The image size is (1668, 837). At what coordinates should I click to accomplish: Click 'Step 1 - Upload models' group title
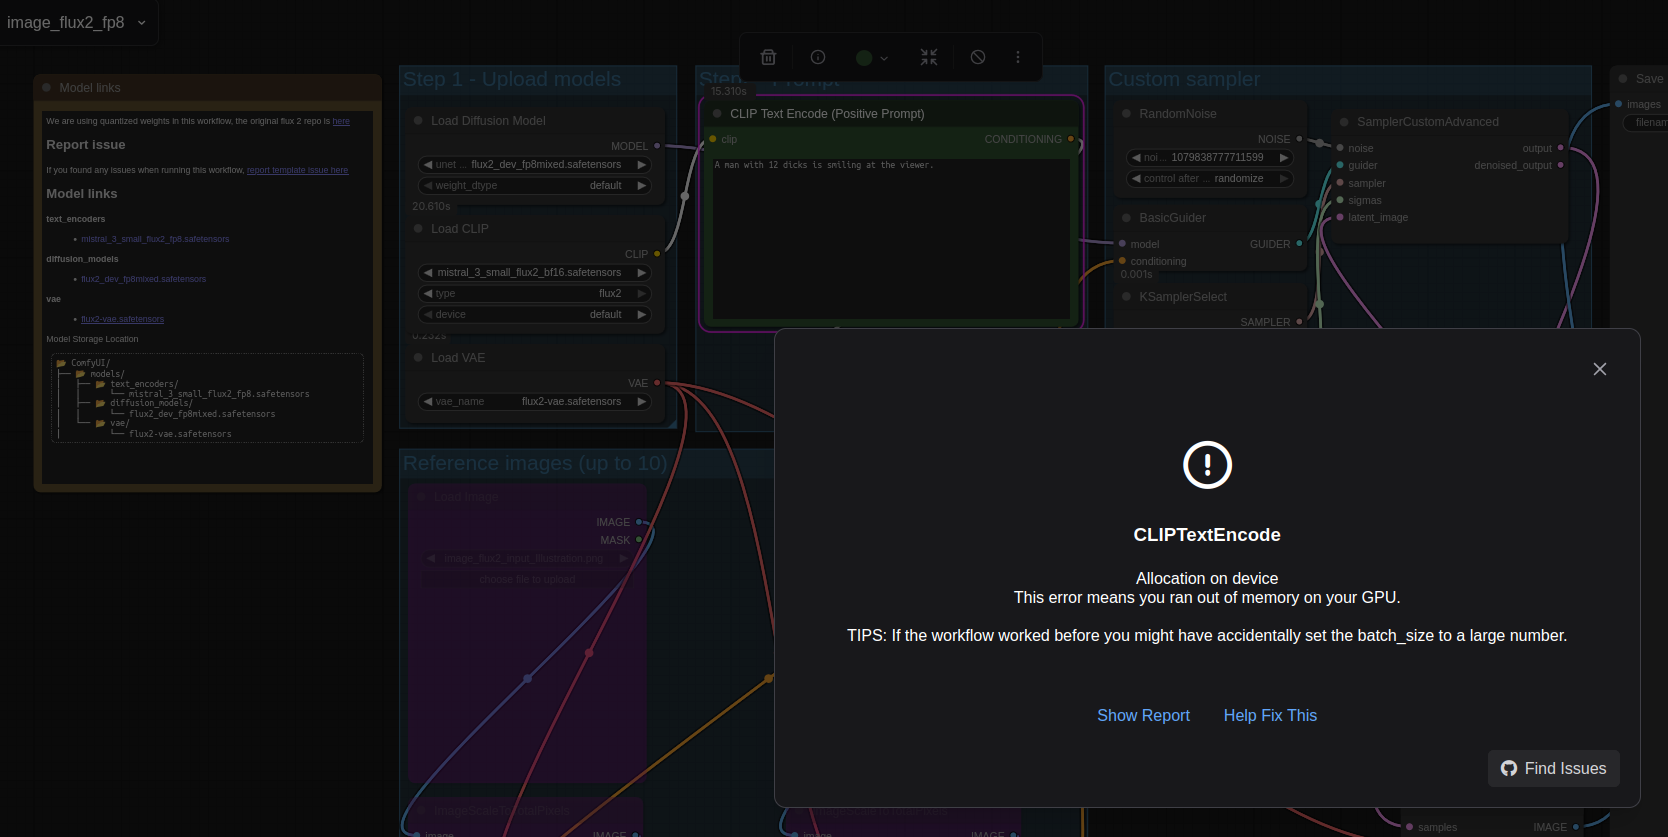(x=512, y=79)
